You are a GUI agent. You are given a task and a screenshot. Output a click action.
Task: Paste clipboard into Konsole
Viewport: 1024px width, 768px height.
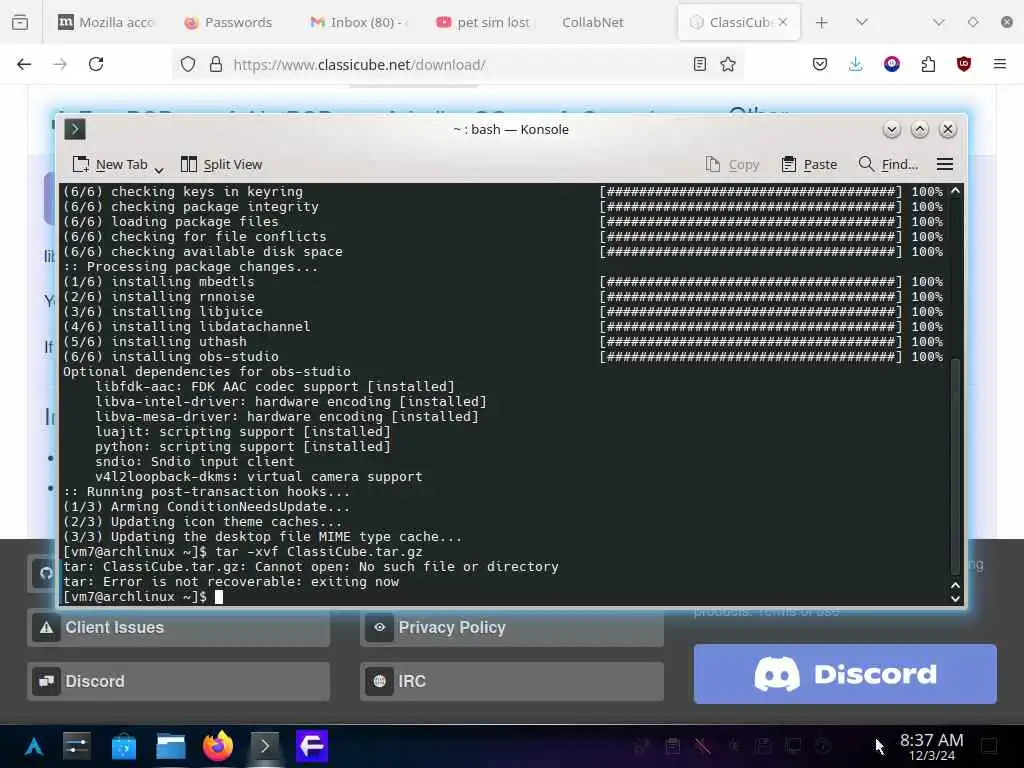pyautogui.click(x=809, y=165)
